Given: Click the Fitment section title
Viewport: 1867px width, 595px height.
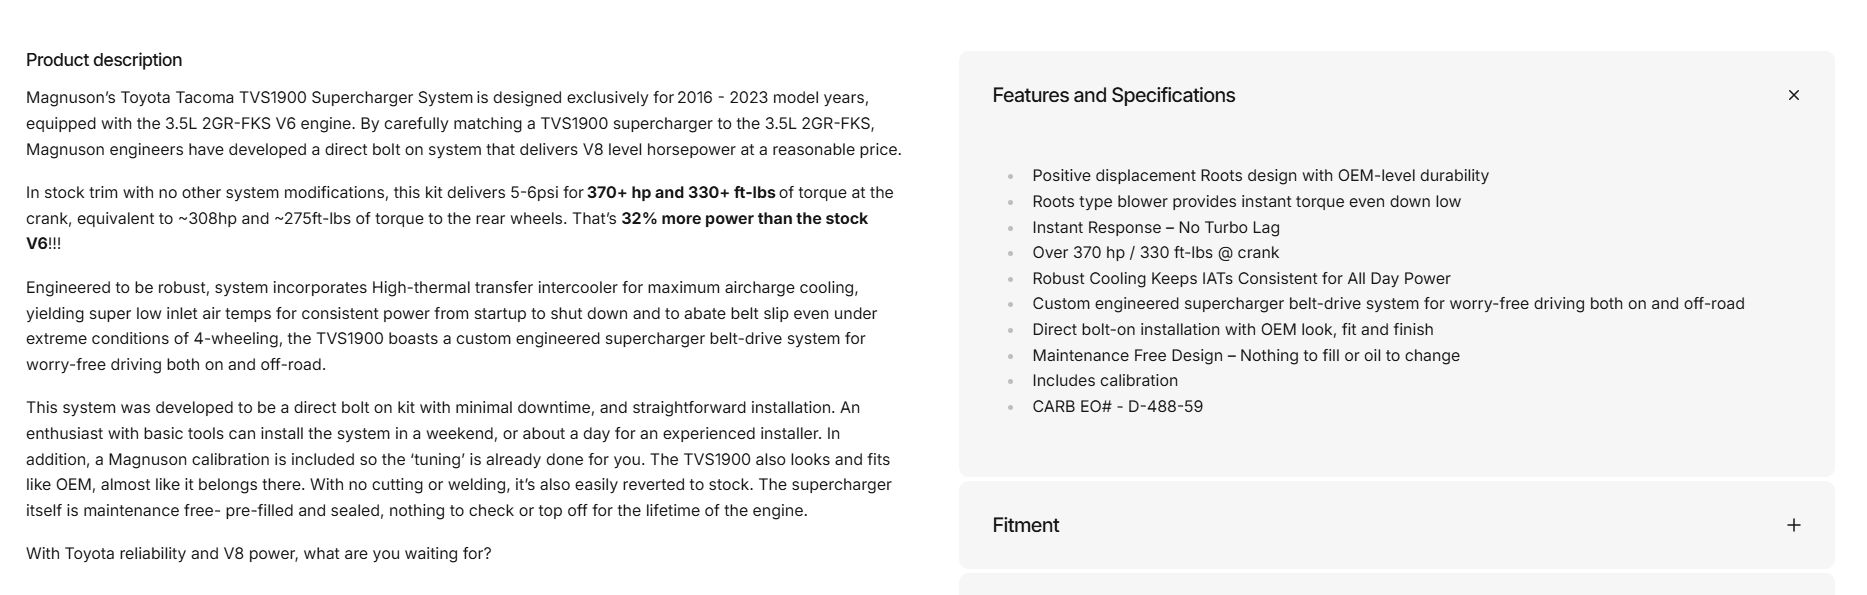Looking at the screenshot, I should point(1025,525).
